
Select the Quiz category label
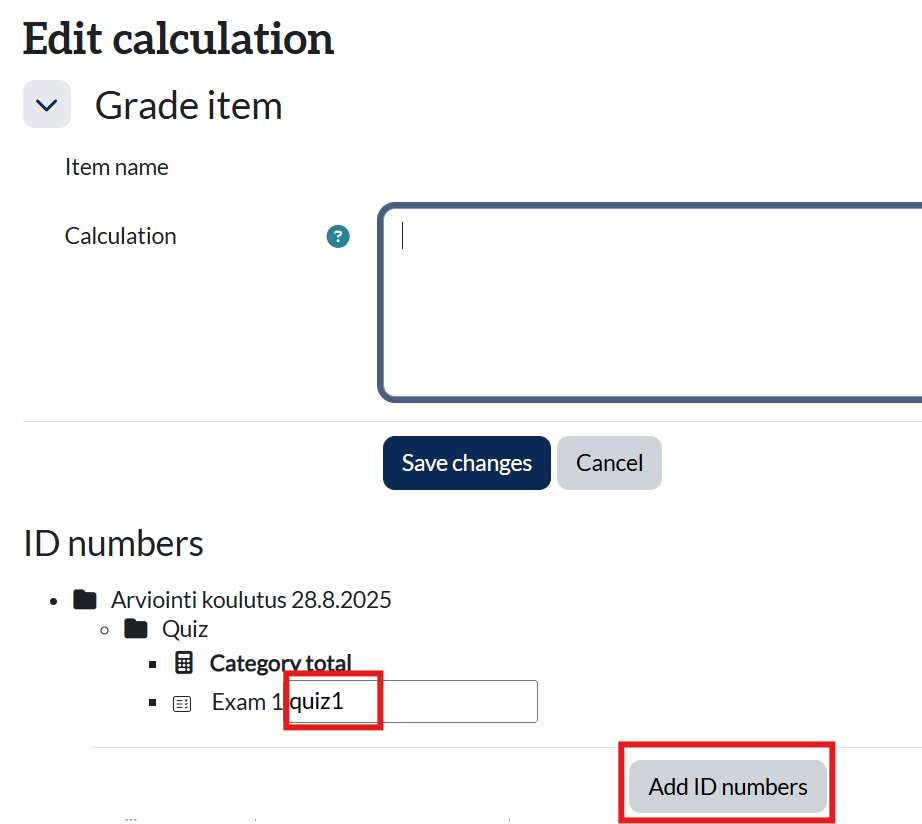tap(185, 629)
